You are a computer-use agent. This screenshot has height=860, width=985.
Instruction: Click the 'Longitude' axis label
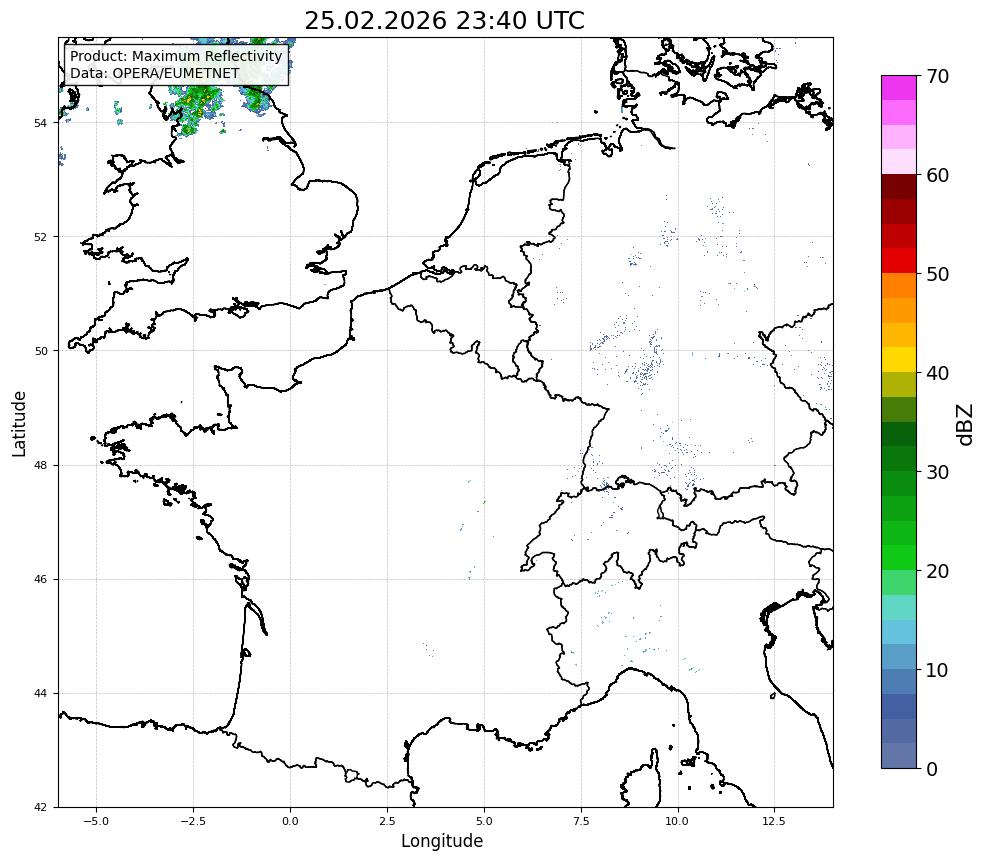pos(442,841)
